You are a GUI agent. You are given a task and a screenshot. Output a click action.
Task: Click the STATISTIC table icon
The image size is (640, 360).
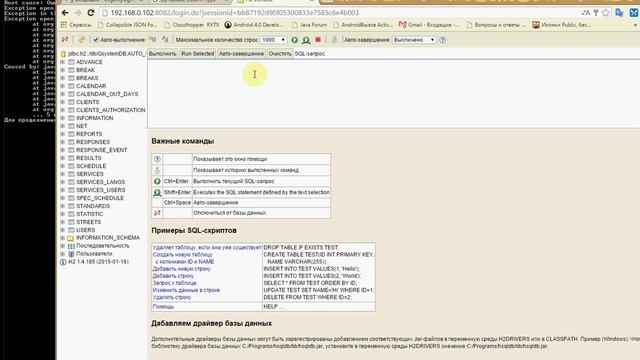click(x=71, y=214)
